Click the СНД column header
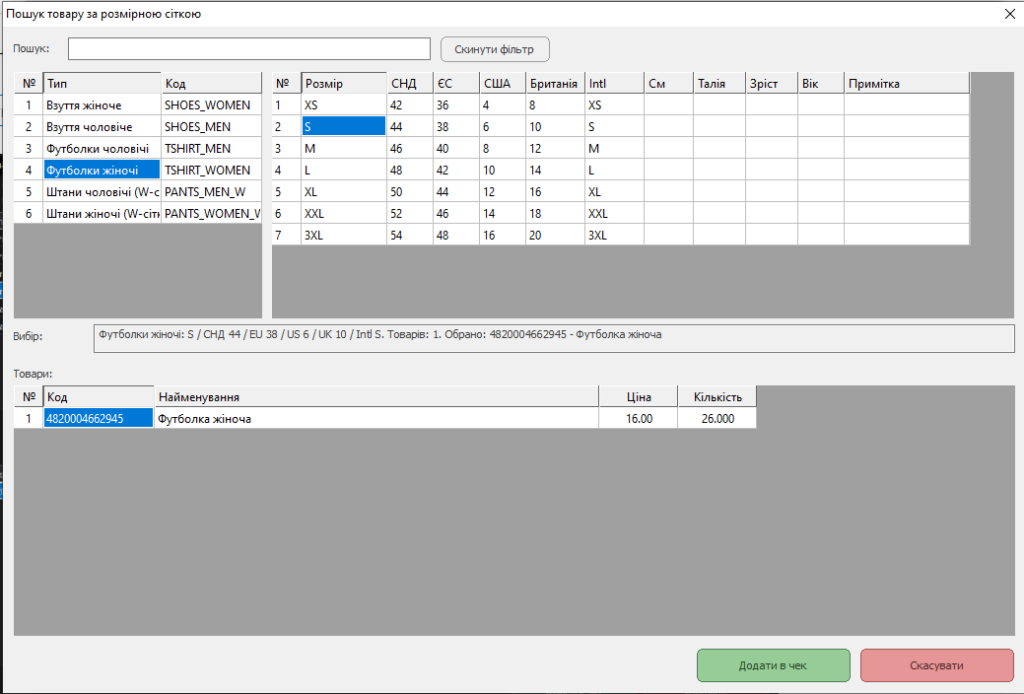This screenshot has height=694, width=1024. point(409,83)
